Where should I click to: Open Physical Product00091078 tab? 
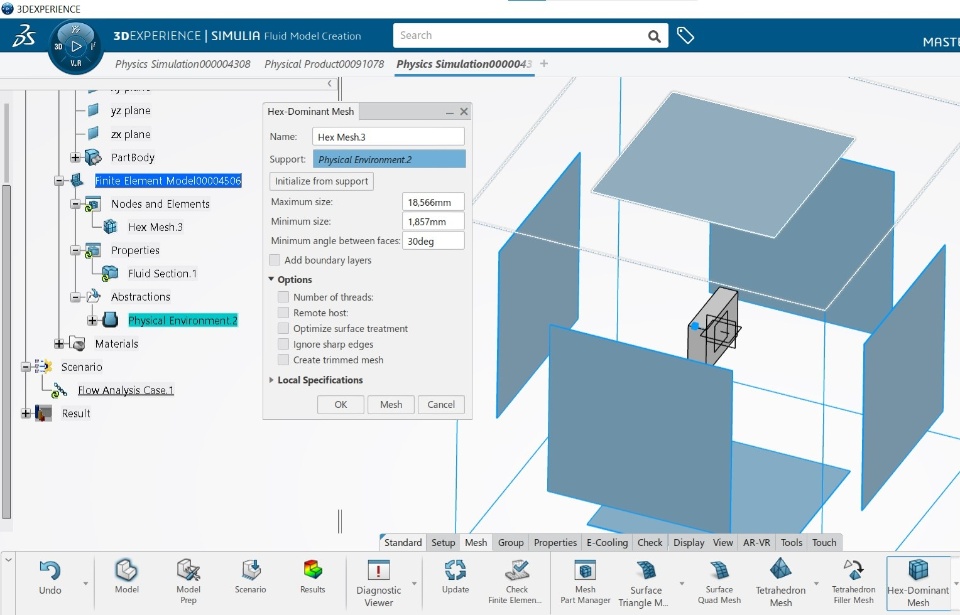[324, 64]
